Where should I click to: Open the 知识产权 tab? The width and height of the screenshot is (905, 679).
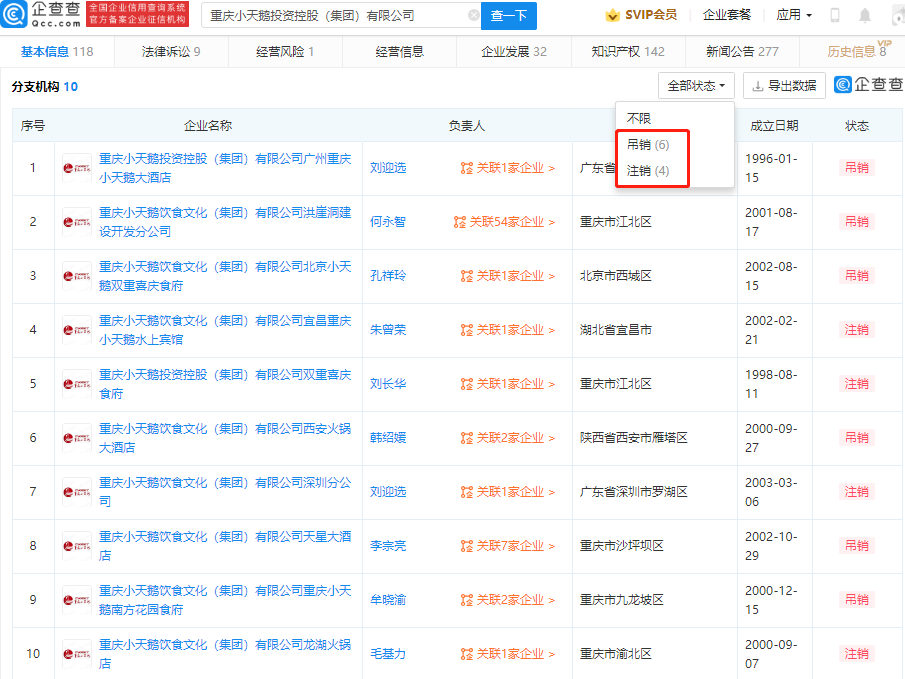pyautogui.click(x=627, y=51)
